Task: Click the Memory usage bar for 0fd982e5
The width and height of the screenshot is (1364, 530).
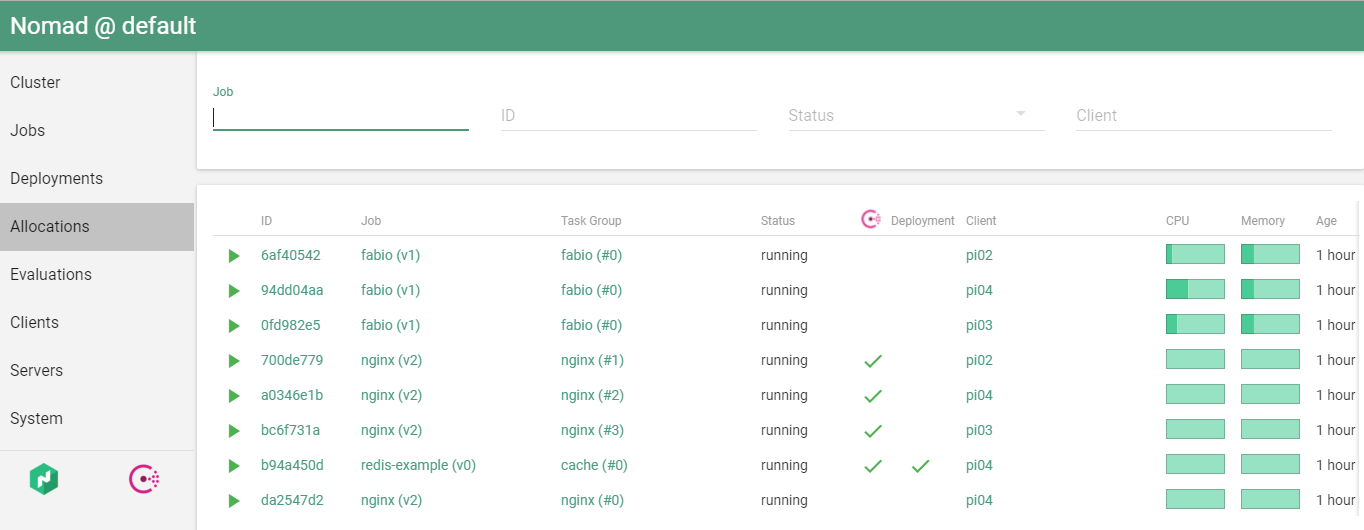Action: (x=1270, y=325)
